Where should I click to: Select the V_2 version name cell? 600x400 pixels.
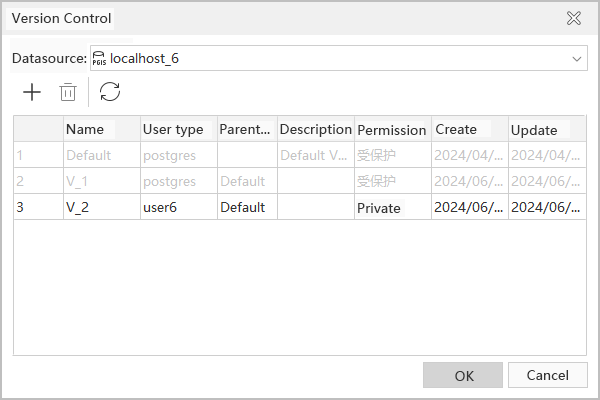click(100, 208)
